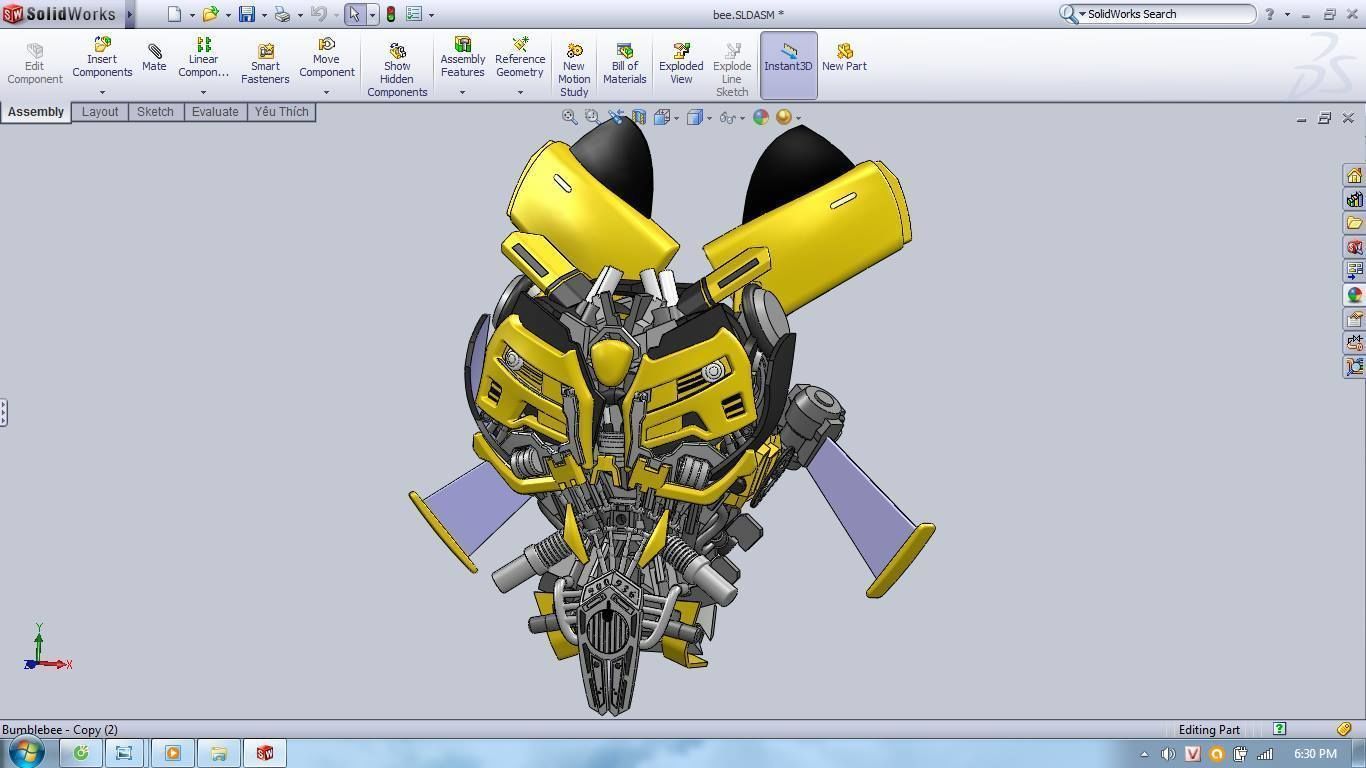
Task: Expand the SolidWorks menu arrow
Action: tap(130, 14)
